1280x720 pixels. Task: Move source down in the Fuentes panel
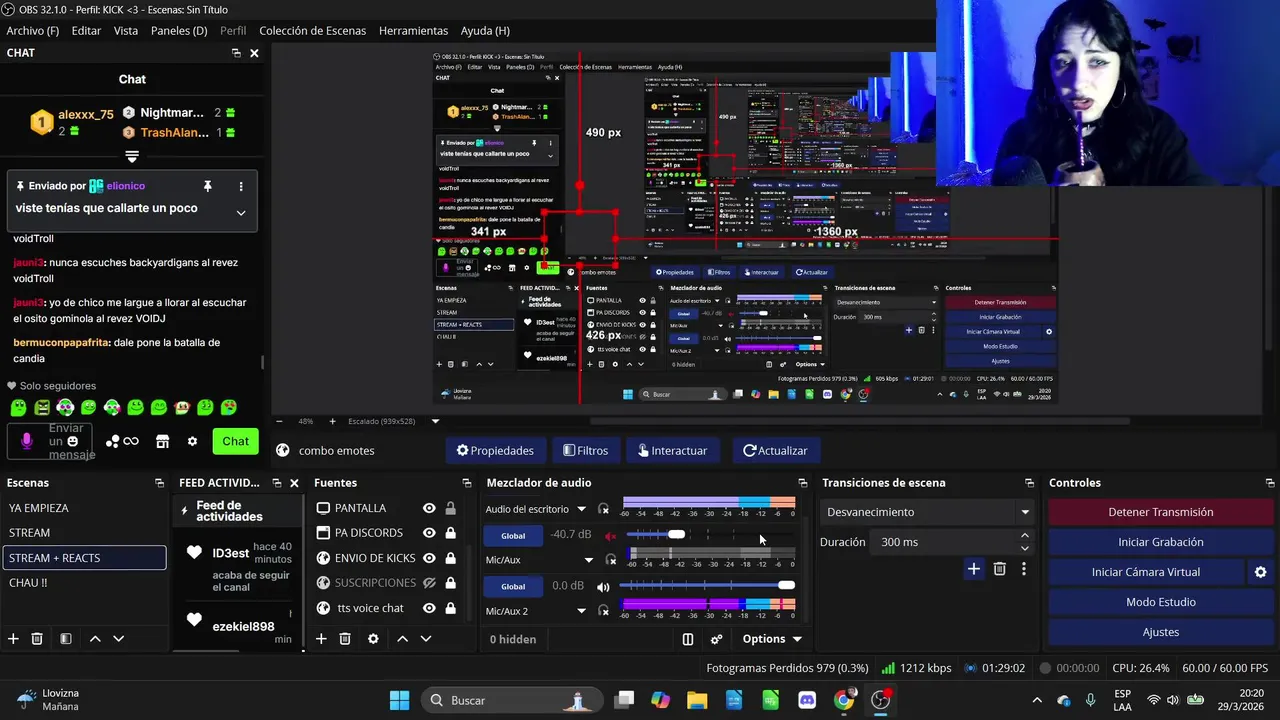(x=425, y=638)
